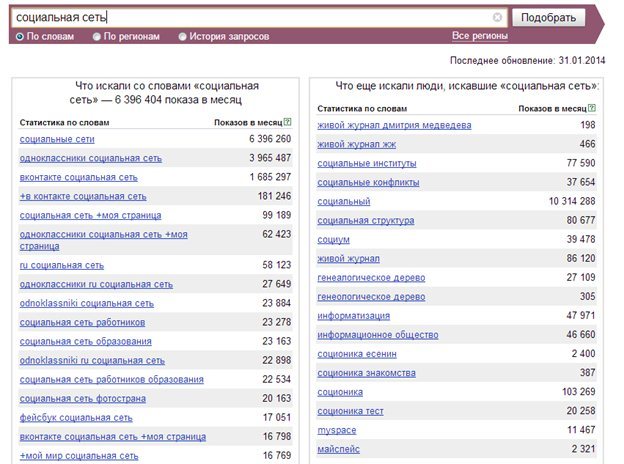The width and height of the screenshot is (624, 464).
Task: Click the 'Подобрать' button
Action: [548, 18]
